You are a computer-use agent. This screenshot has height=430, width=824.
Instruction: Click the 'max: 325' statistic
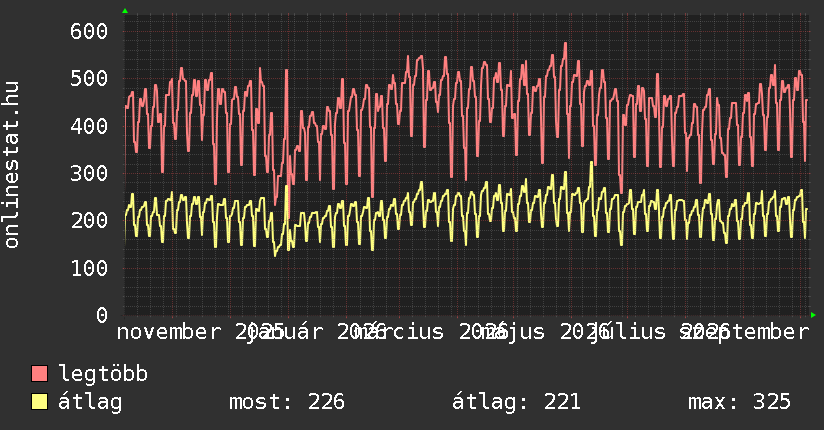point(739,402)
